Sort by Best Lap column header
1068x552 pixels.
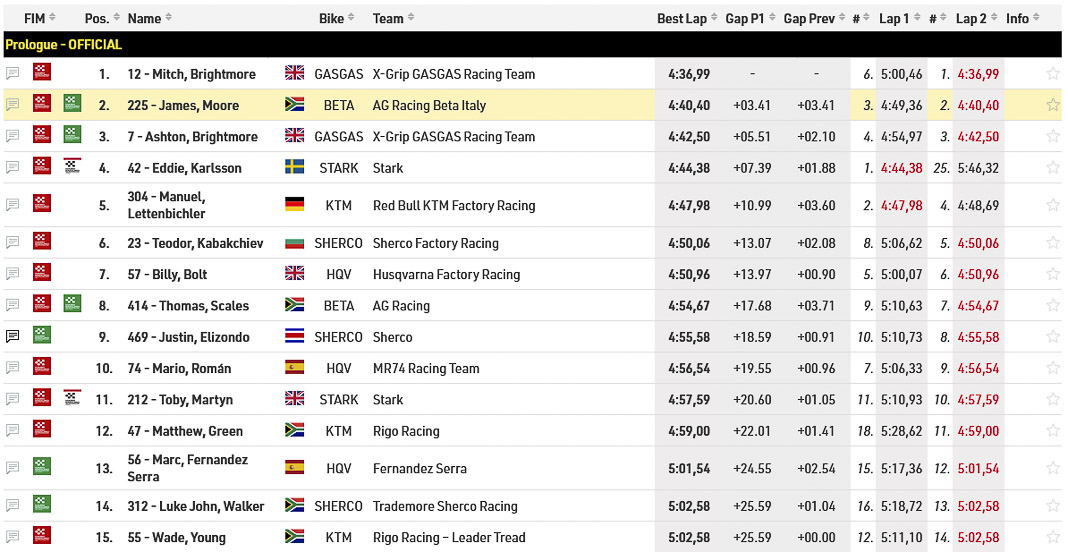pyautogui.click(x=687, y=18)
